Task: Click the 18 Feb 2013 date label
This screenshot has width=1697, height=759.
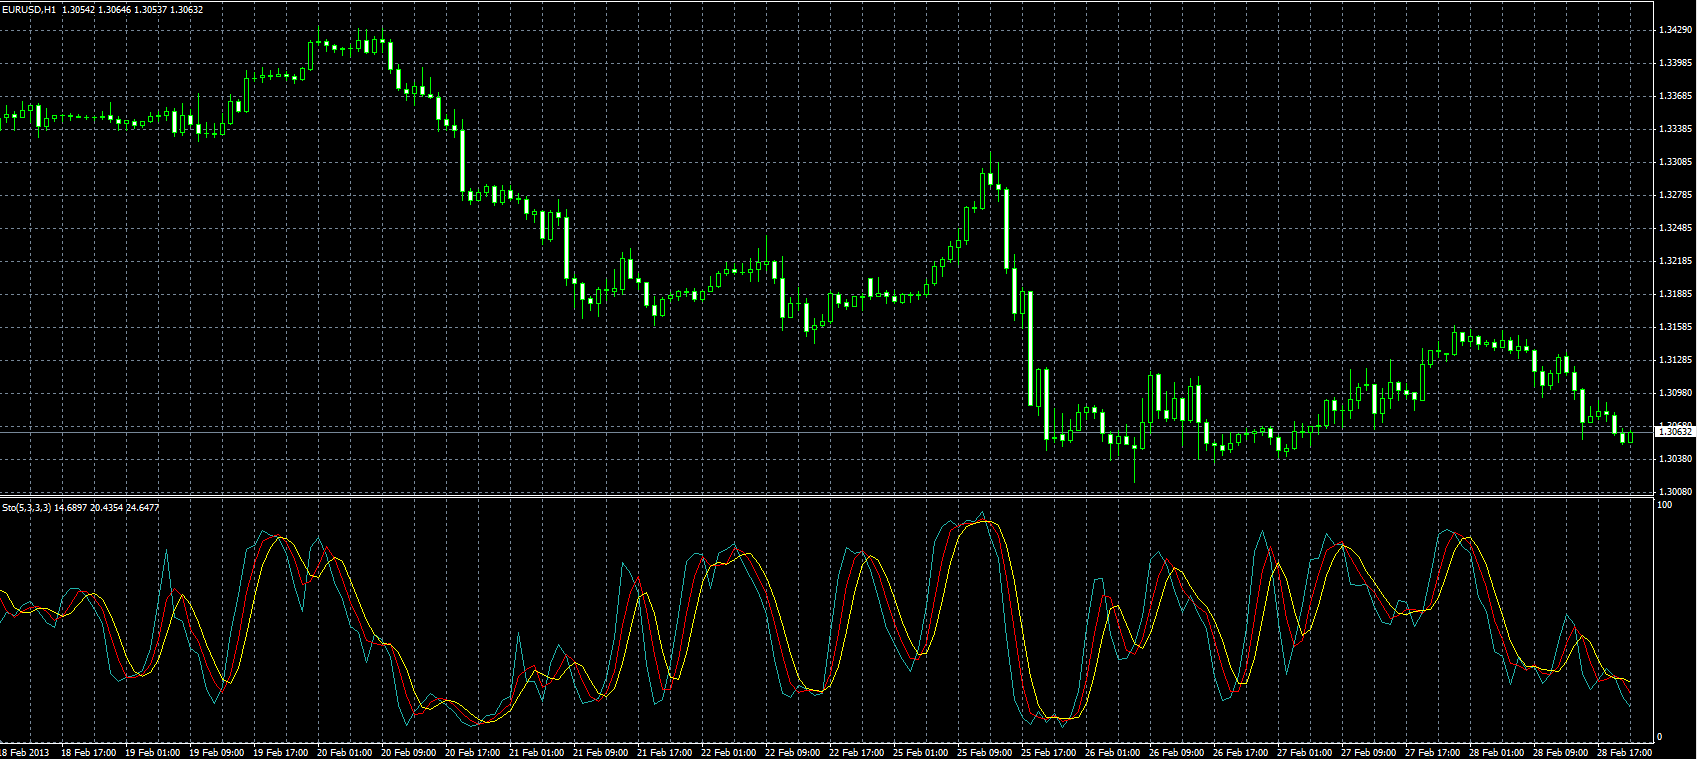Action: pyautogui.click(x=25, y=753)
